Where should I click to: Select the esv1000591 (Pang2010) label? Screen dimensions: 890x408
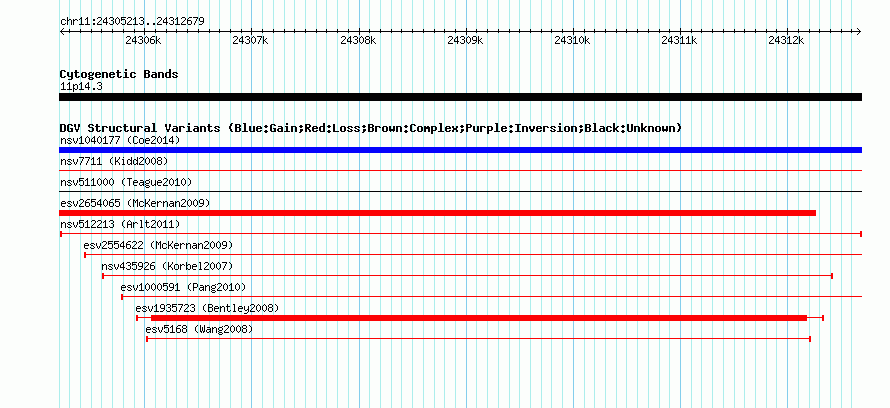(x=183, y=287)
